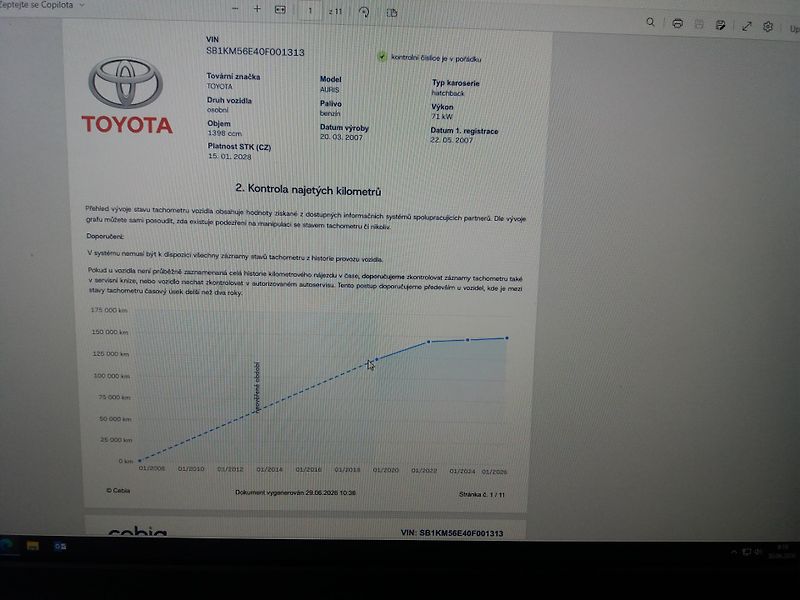Zoom out with the minus icon
Screen dimensions: 800x600
click(235, 9)
